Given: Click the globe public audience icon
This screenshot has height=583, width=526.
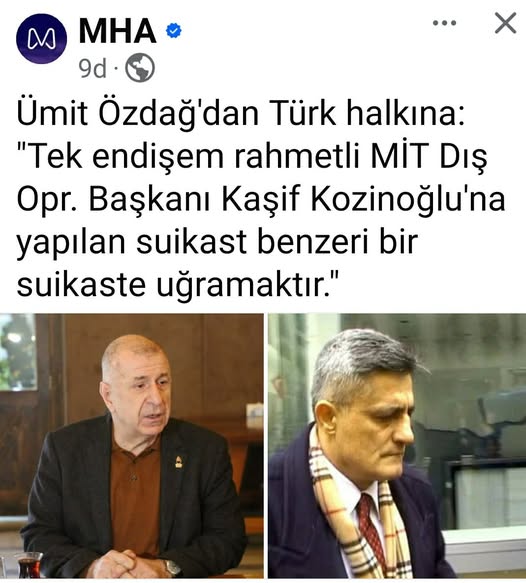Looking at the screenshot, I should tap(140, 68).
